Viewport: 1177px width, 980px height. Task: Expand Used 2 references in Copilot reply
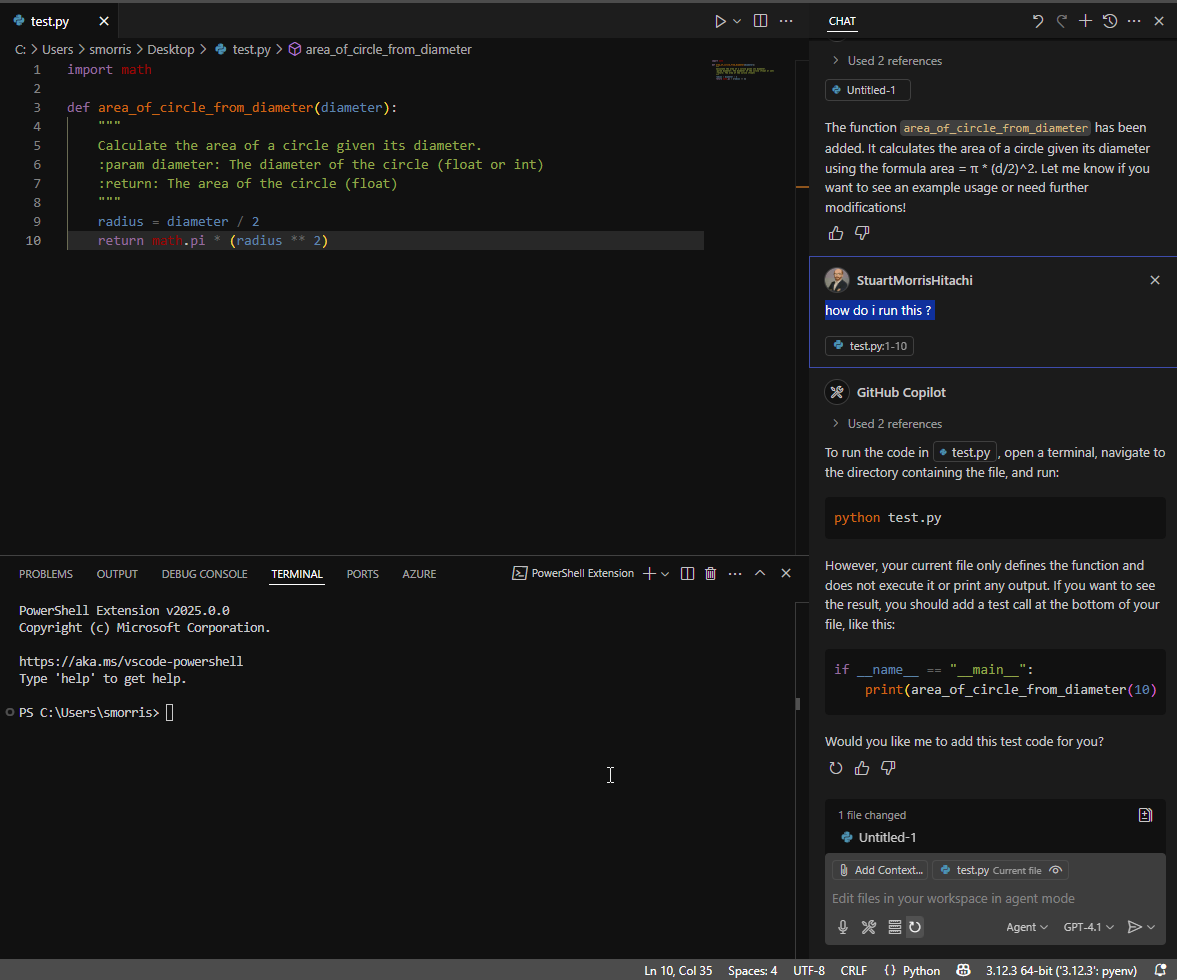[893, 423]
